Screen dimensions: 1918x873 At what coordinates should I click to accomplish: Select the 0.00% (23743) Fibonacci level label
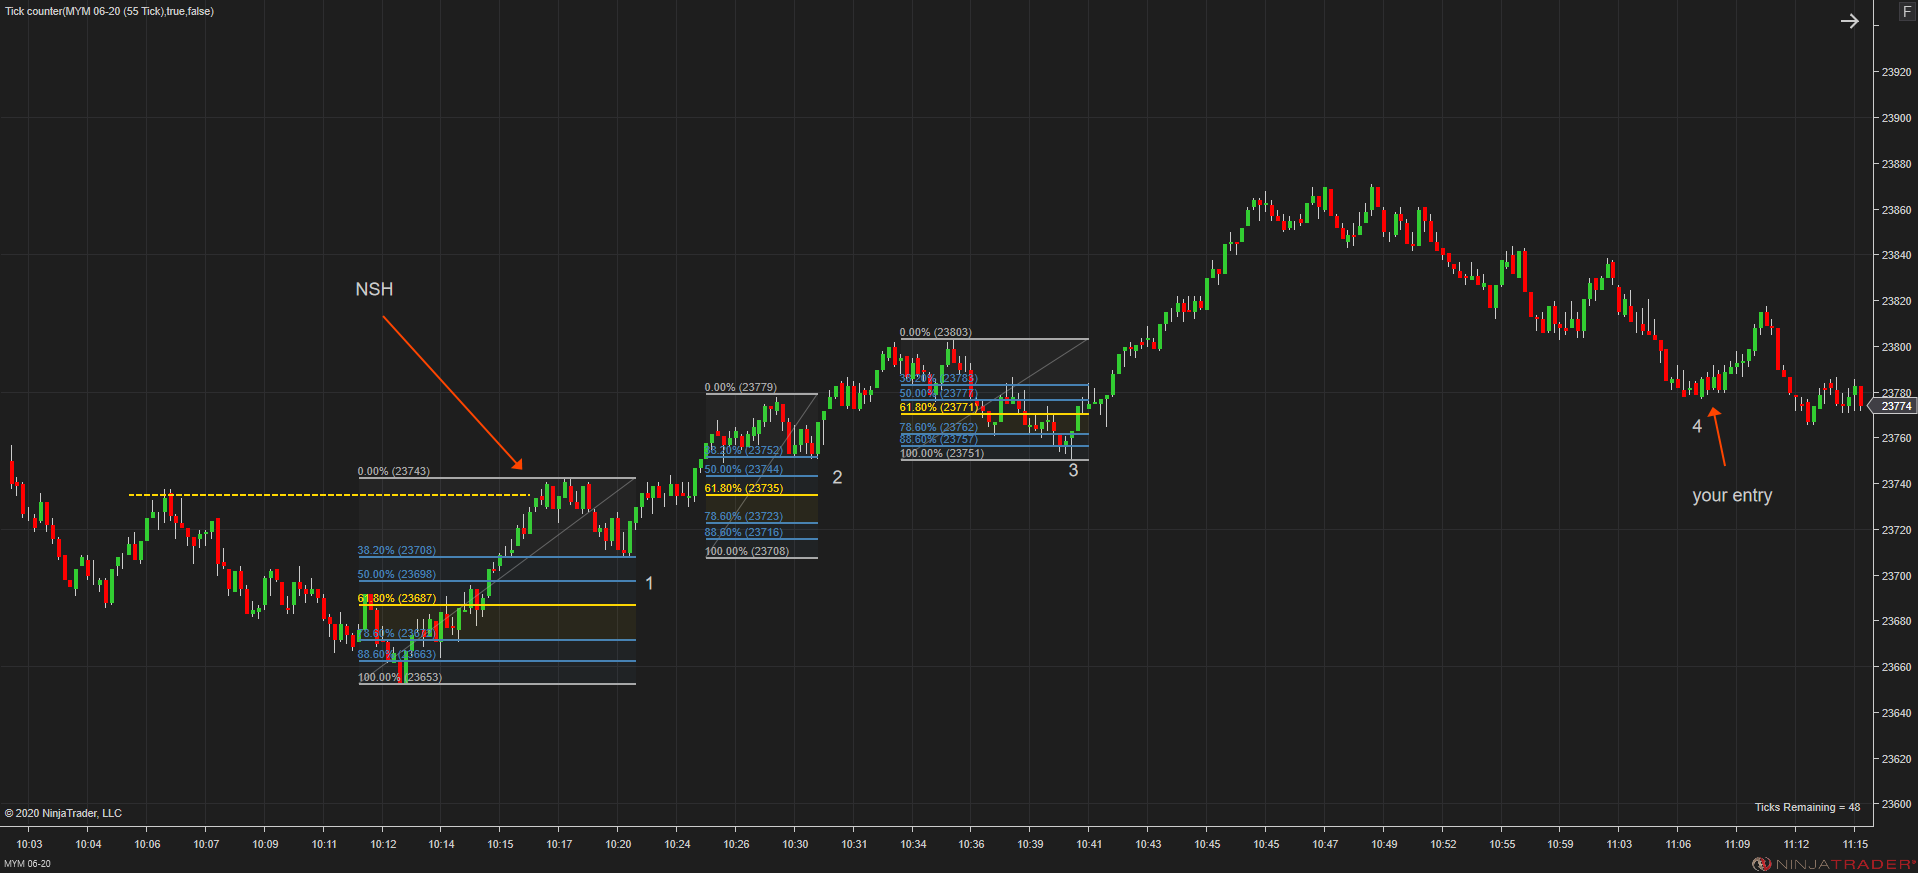[x=394, y=471]
